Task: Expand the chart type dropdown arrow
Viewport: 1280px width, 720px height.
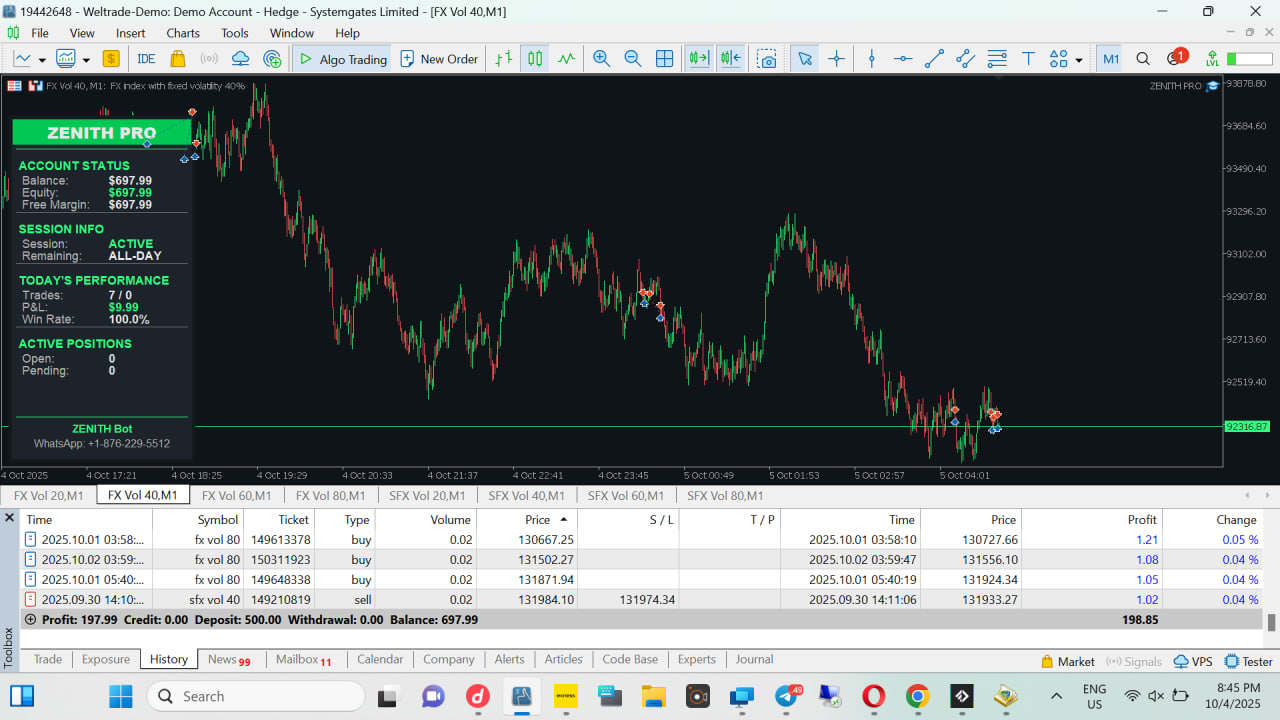Action: click(86, 60)
